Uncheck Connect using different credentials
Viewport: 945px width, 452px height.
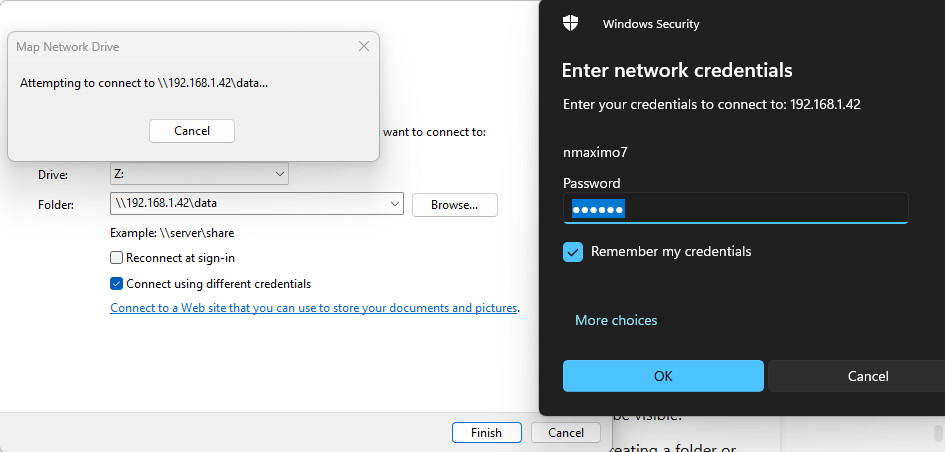(x=117, y=284)
